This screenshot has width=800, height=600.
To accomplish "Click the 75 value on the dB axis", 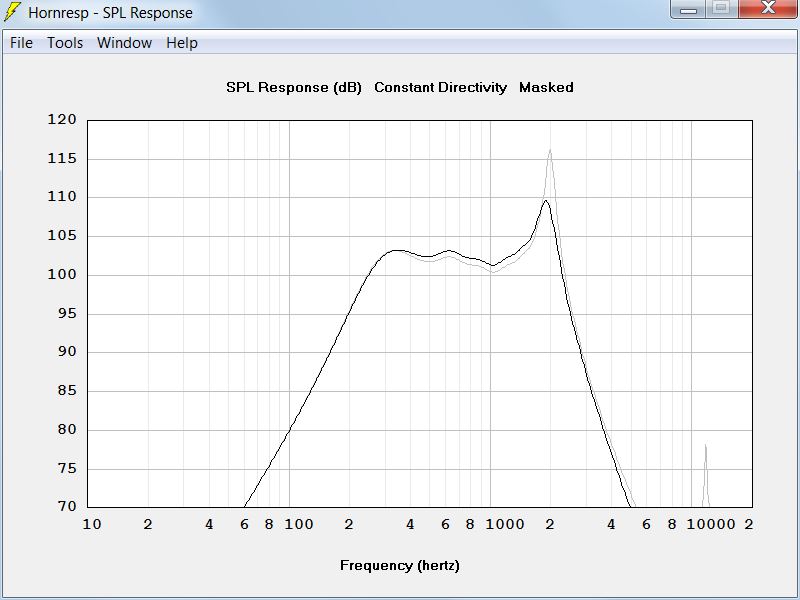I will click(x=67, y=468).
